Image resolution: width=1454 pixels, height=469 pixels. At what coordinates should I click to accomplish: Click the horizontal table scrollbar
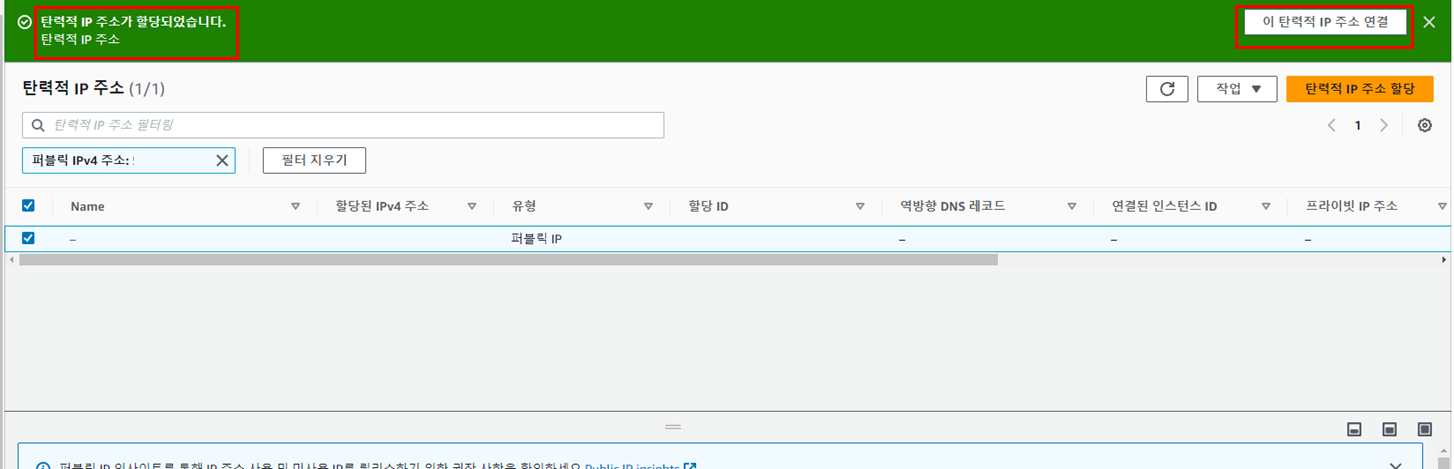pyautogui.click(x=508, y=259)
